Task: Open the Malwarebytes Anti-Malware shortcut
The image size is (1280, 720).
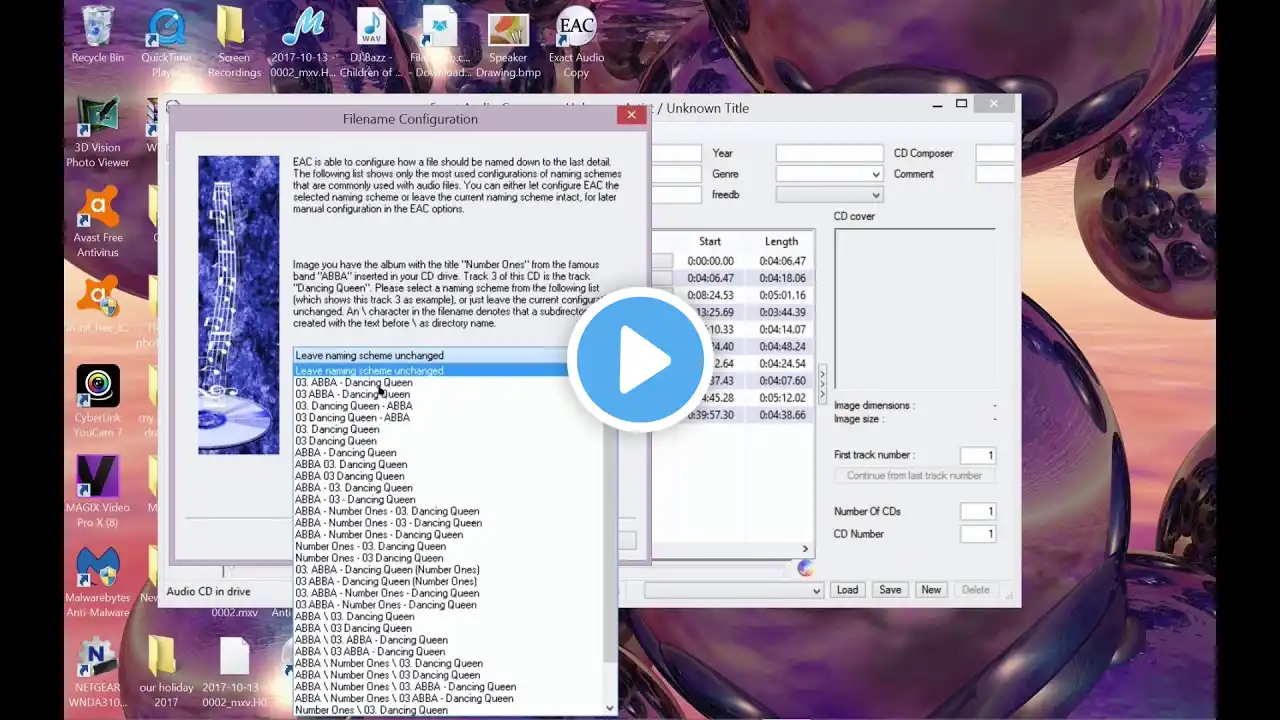Action: coord(98,582)
